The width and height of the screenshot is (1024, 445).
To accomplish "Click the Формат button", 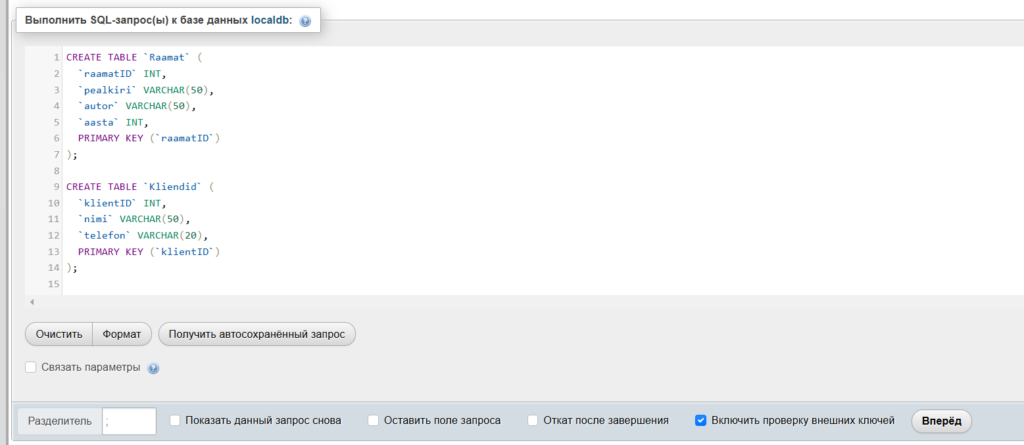I will (122, 333).
